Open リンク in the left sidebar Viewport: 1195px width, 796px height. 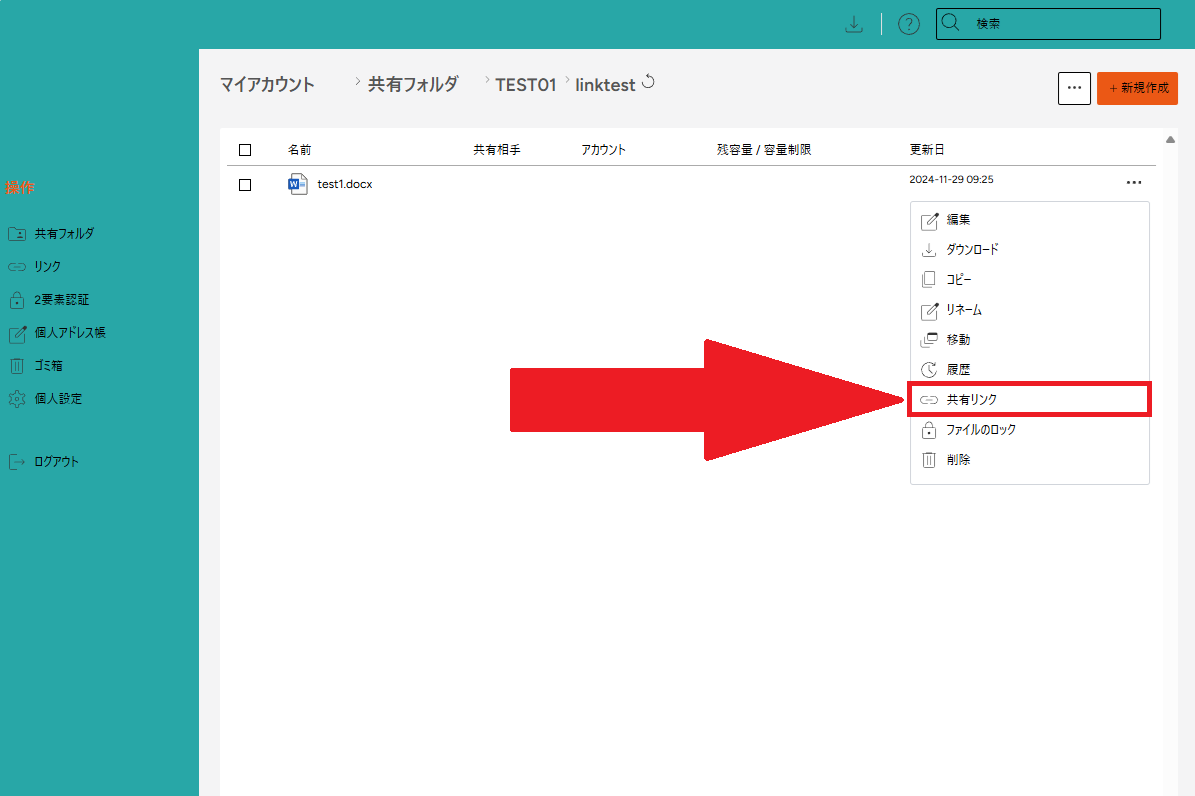(x=47, y=267)
